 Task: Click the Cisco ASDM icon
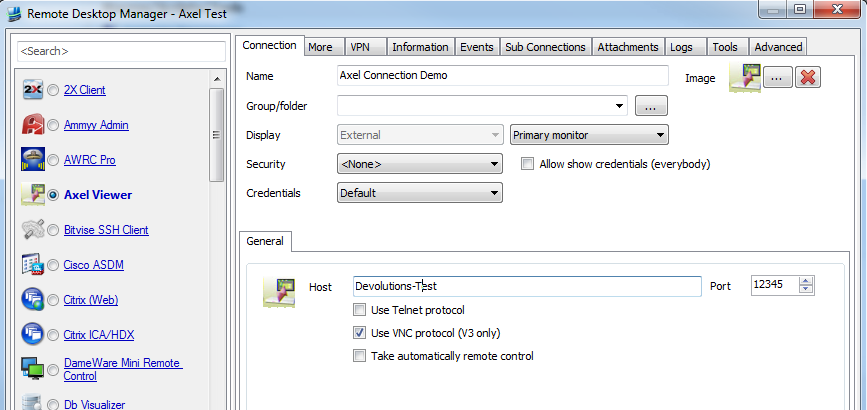click(x=33, y=264)
